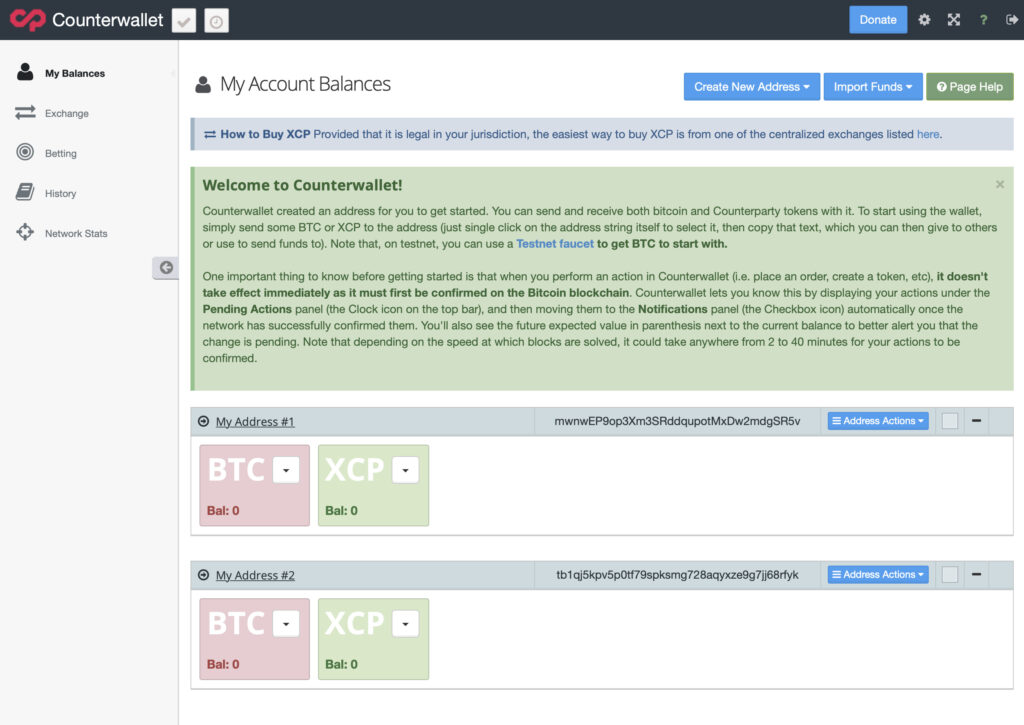Open BTC dropdown in My Address #2
The height and width of the screenshot is (725, 1024).
286,624
